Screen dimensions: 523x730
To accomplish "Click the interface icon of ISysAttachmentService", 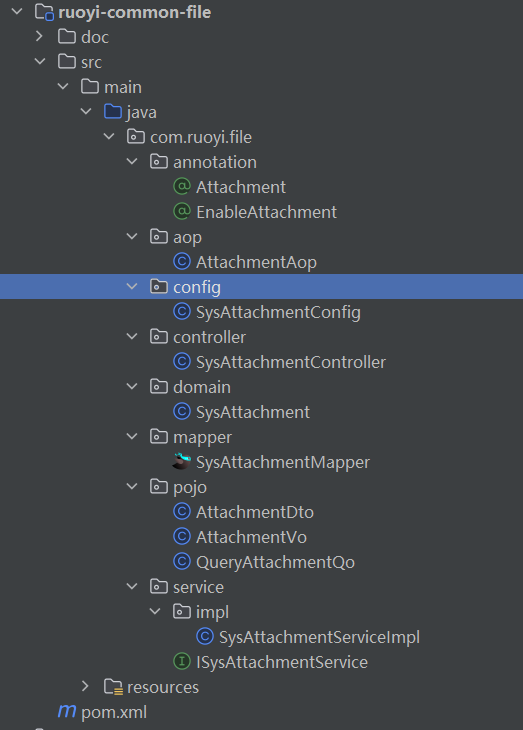I will tap(182, 662).
